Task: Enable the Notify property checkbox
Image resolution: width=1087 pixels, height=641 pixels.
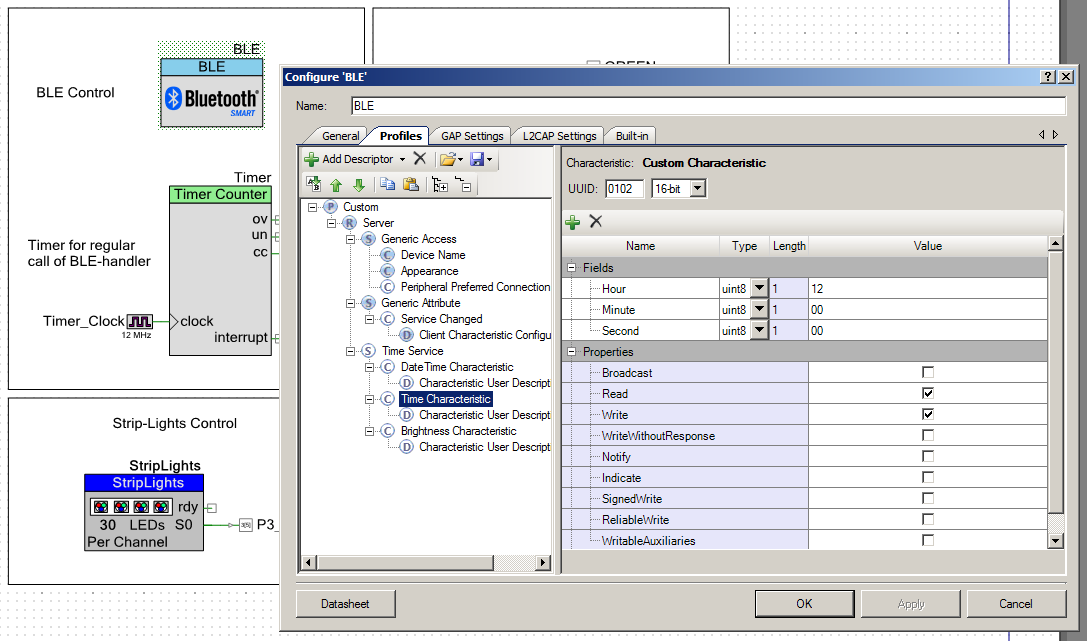Action: coord(928,456)
